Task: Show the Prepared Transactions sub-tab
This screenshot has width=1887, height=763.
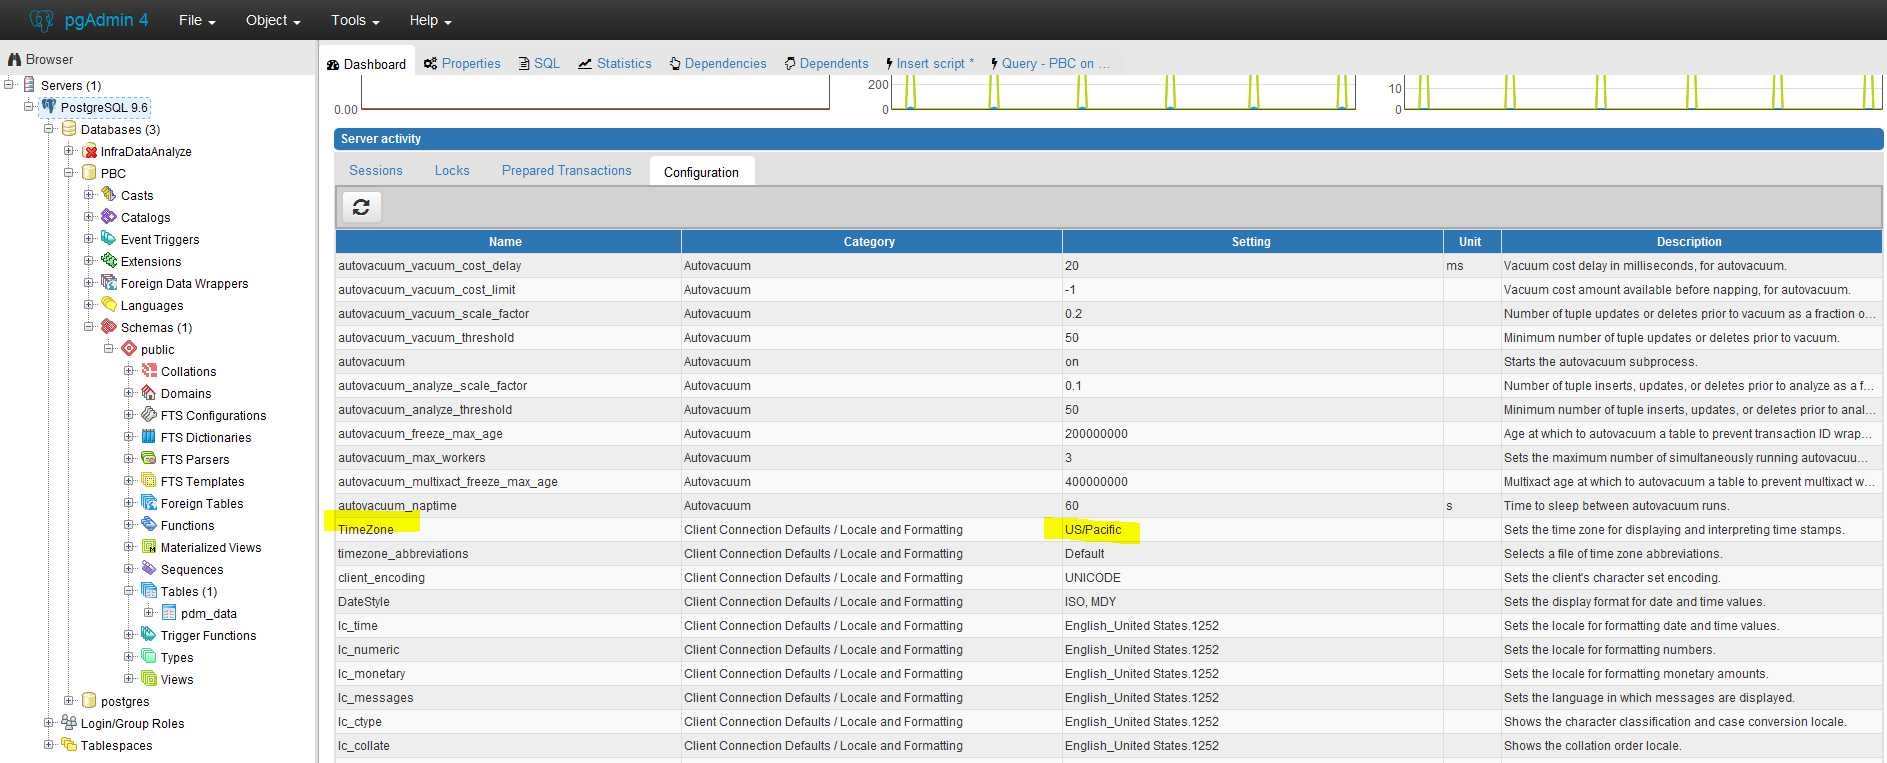Action: (567, 170)
